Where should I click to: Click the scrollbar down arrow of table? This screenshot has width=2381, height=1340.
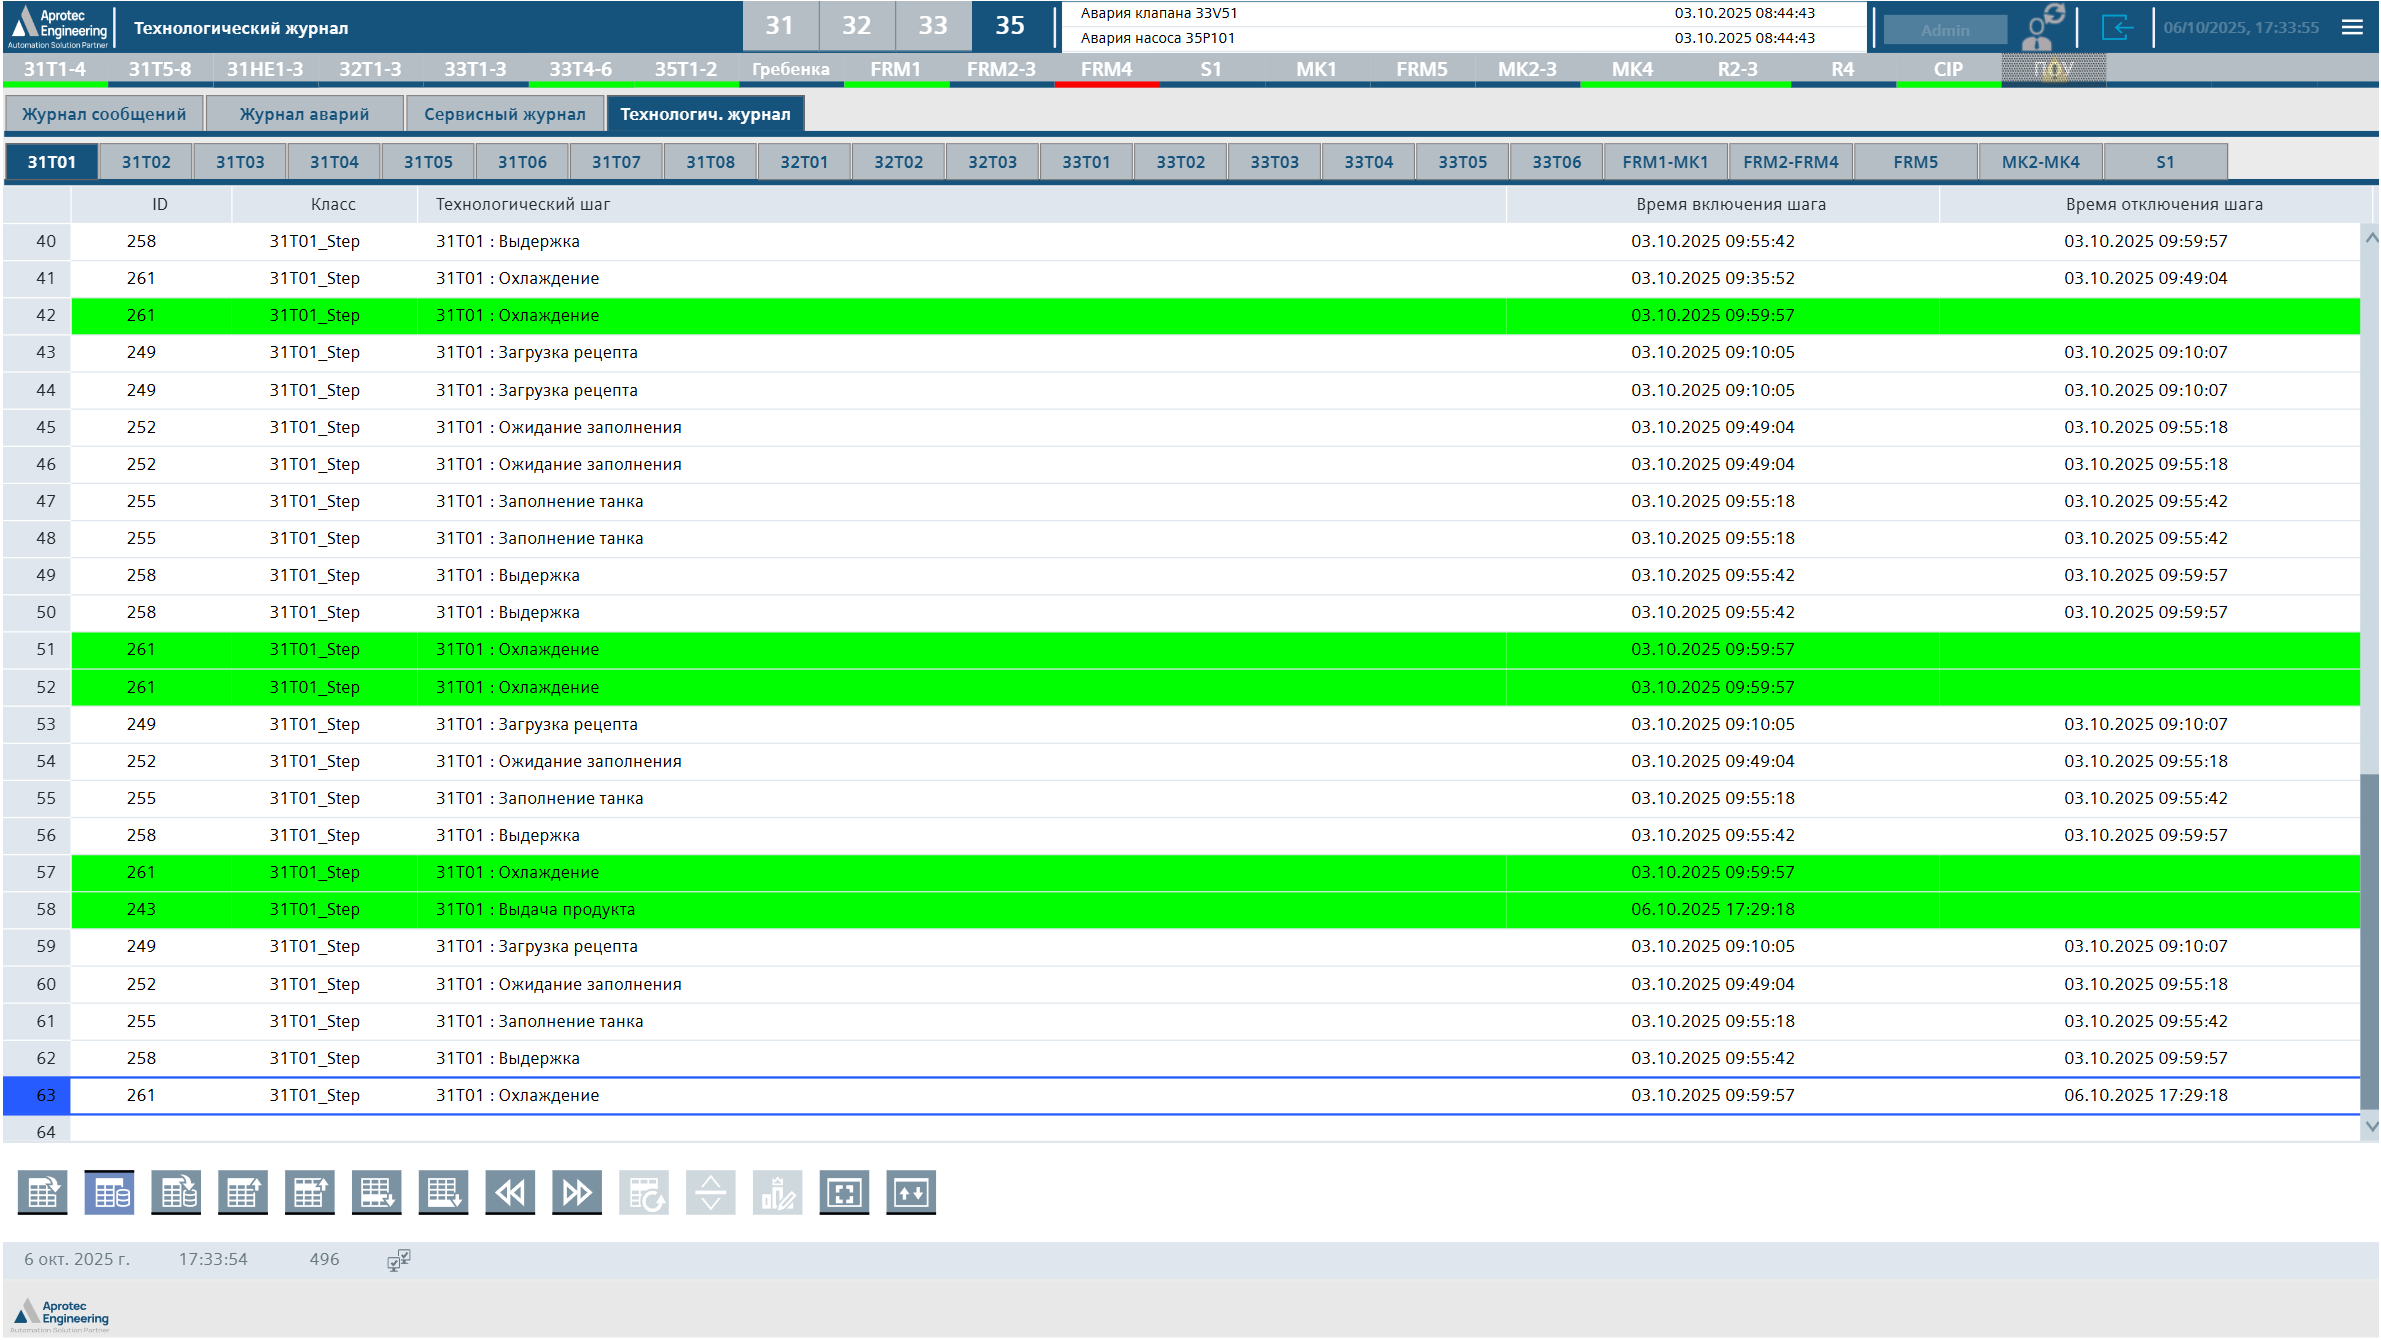tap(2370, 1126)
